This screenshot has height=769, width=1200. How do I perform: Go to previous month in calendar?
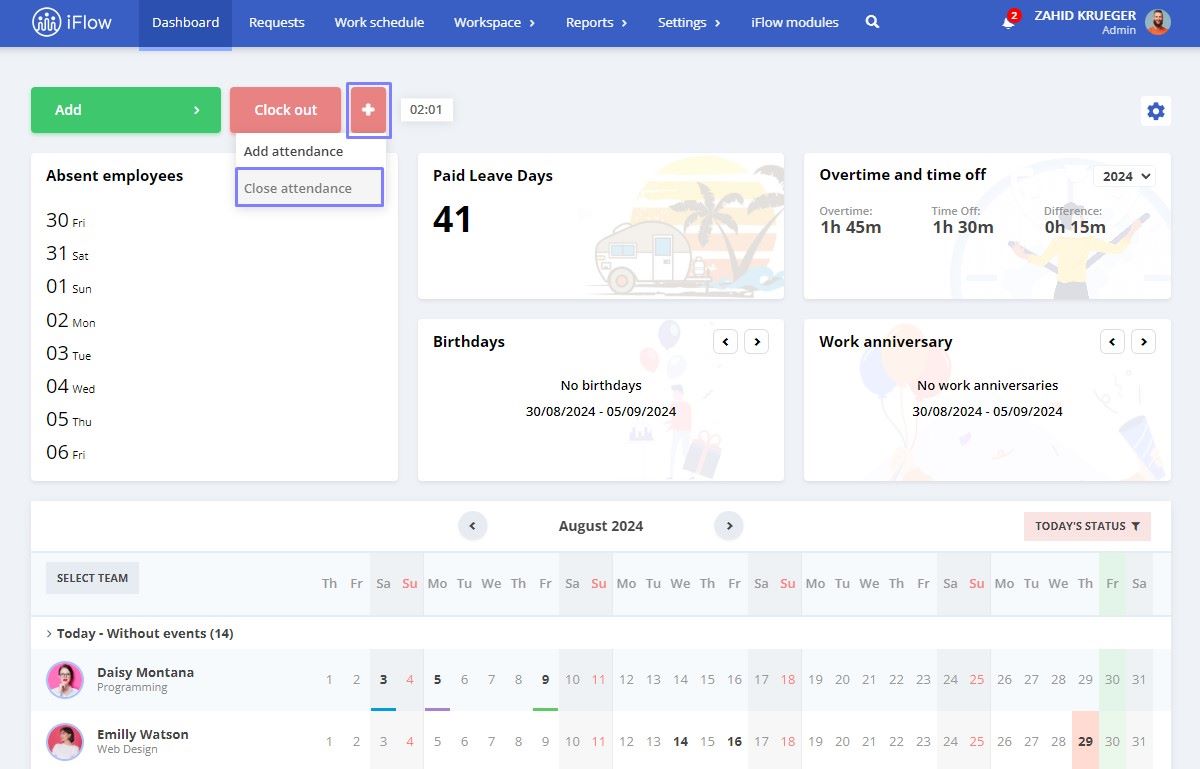pyautogui.click(x=472, y=526)
